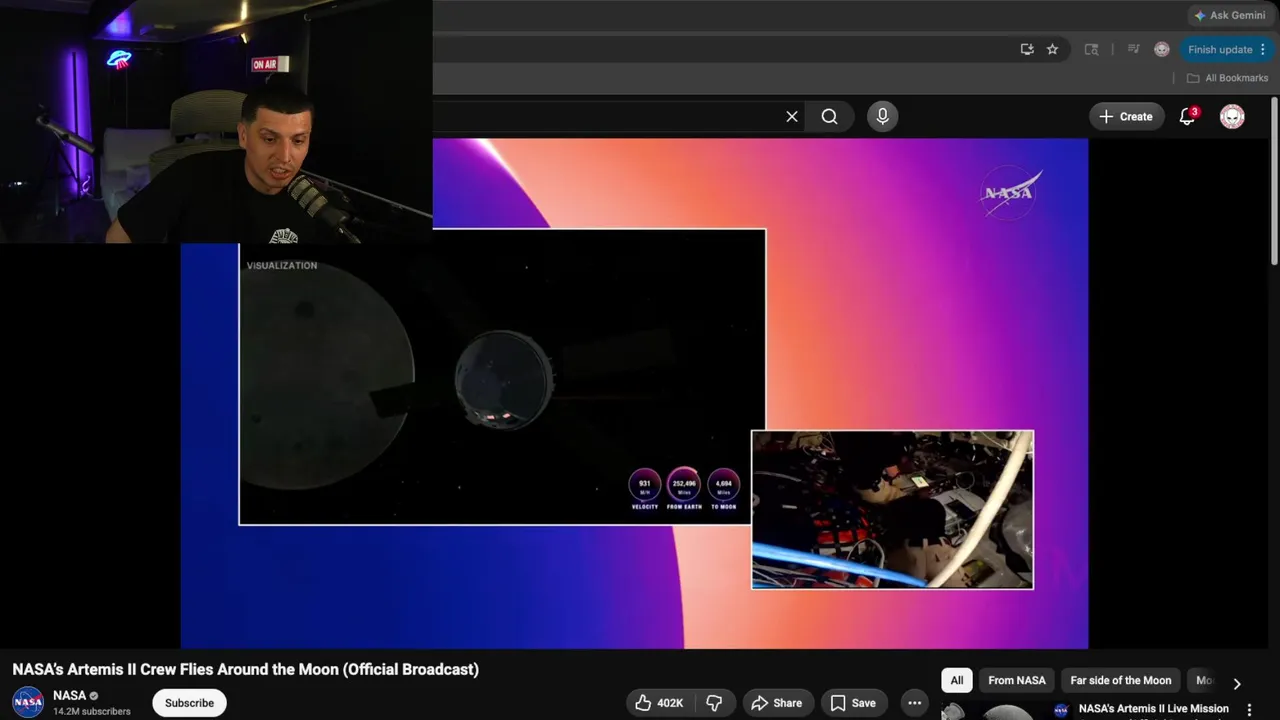Clear the YouTube search box

coord(792,116)
